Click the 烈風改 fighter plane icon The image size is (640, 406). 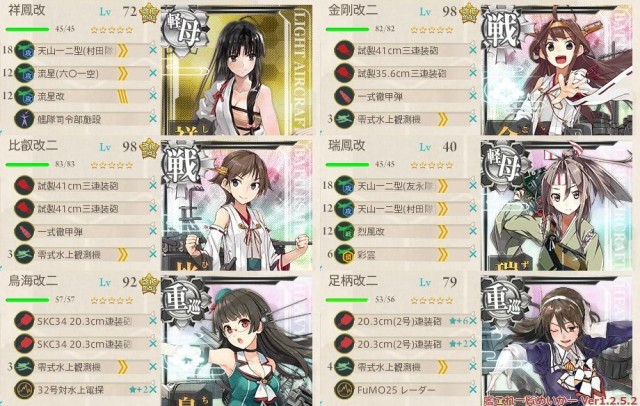tap(344, 232)
